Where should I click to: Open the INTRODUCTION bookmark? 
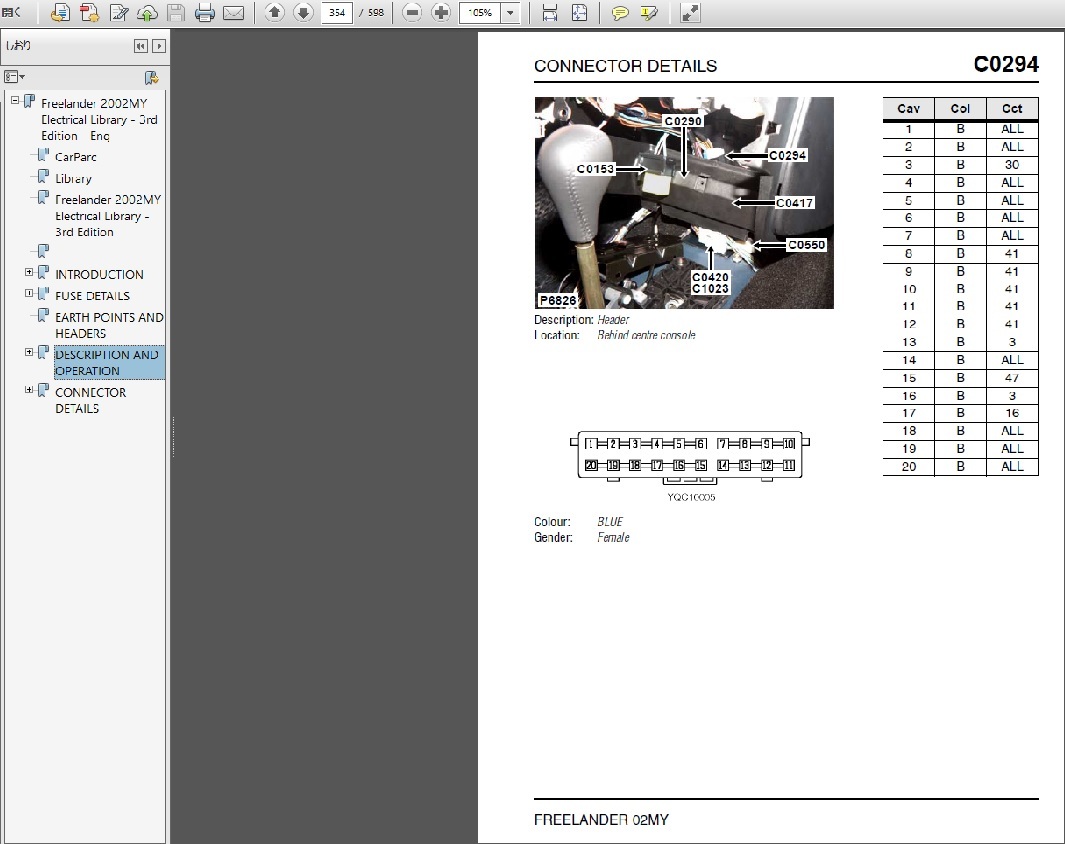click(99, 274)
